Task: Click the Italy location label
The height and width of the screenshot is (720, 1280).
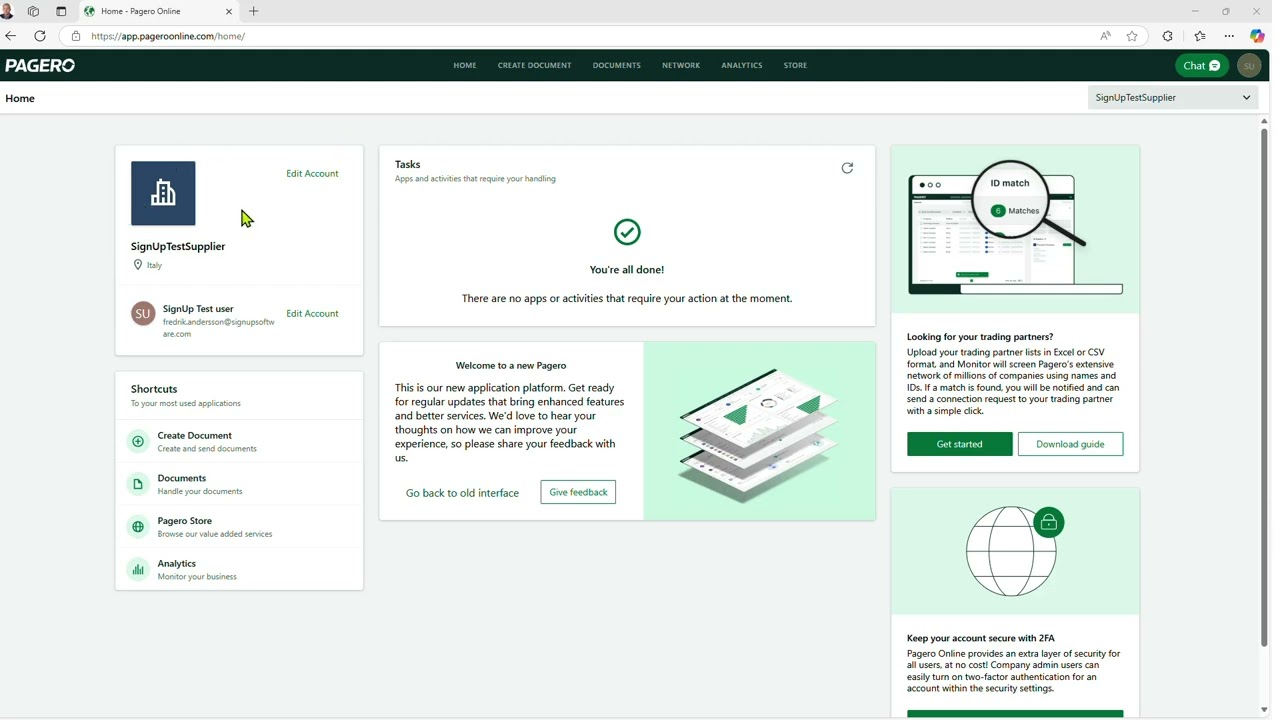Action: pos(154,265)
